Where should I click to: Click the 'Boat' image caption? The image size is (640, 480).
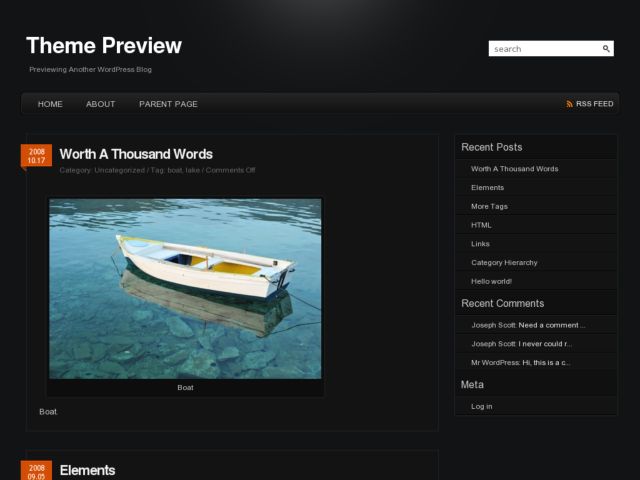click(x=185, y=388)
